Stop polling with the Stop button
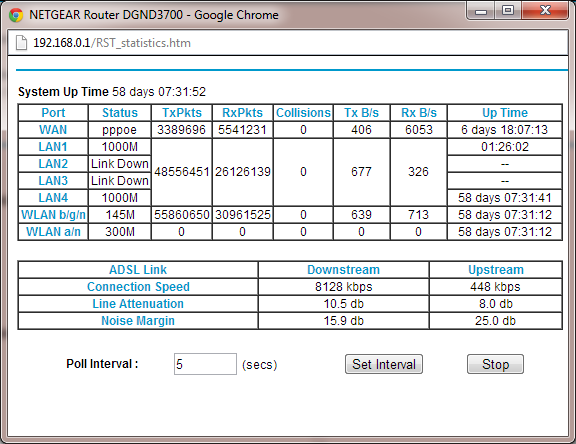Screen dimensions: 576x444 click(x=495, y=364)
